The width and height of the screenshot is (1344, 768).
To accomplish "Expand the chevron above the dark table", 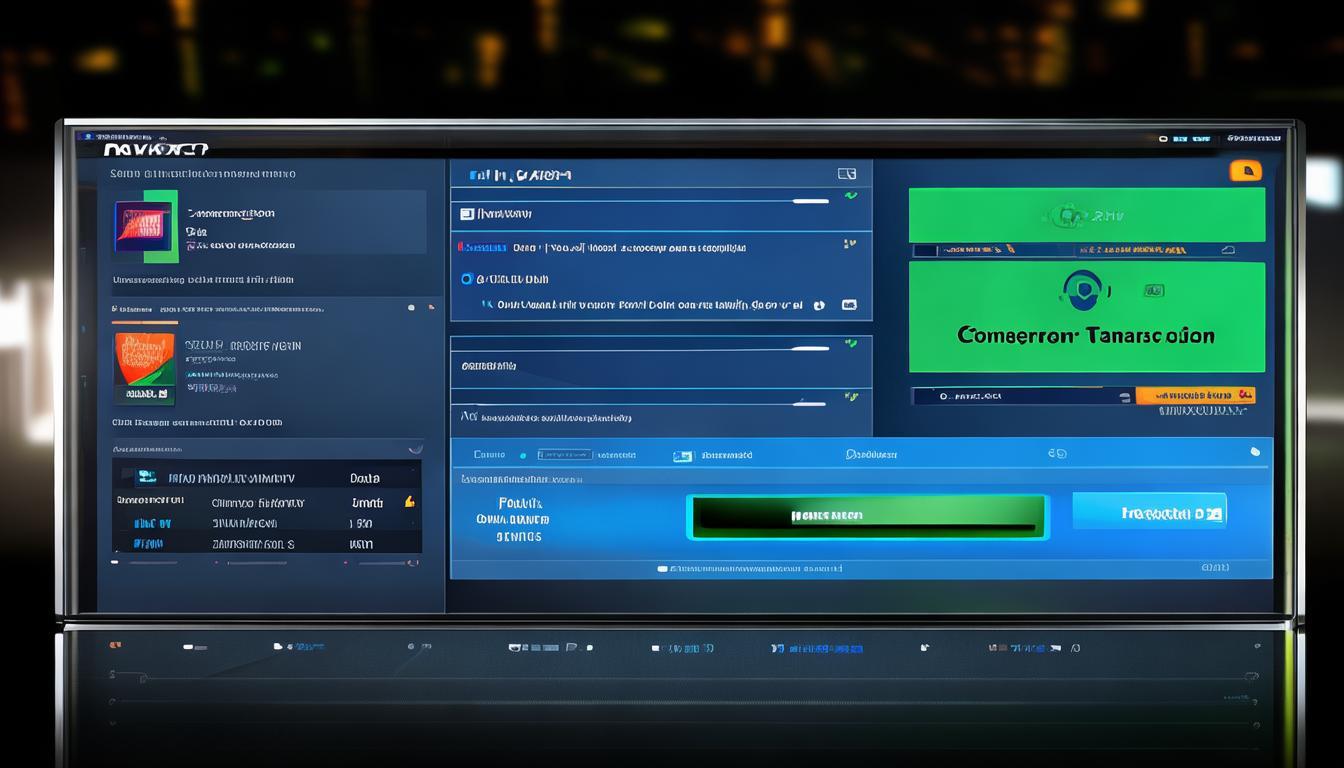I will [416, 449].
